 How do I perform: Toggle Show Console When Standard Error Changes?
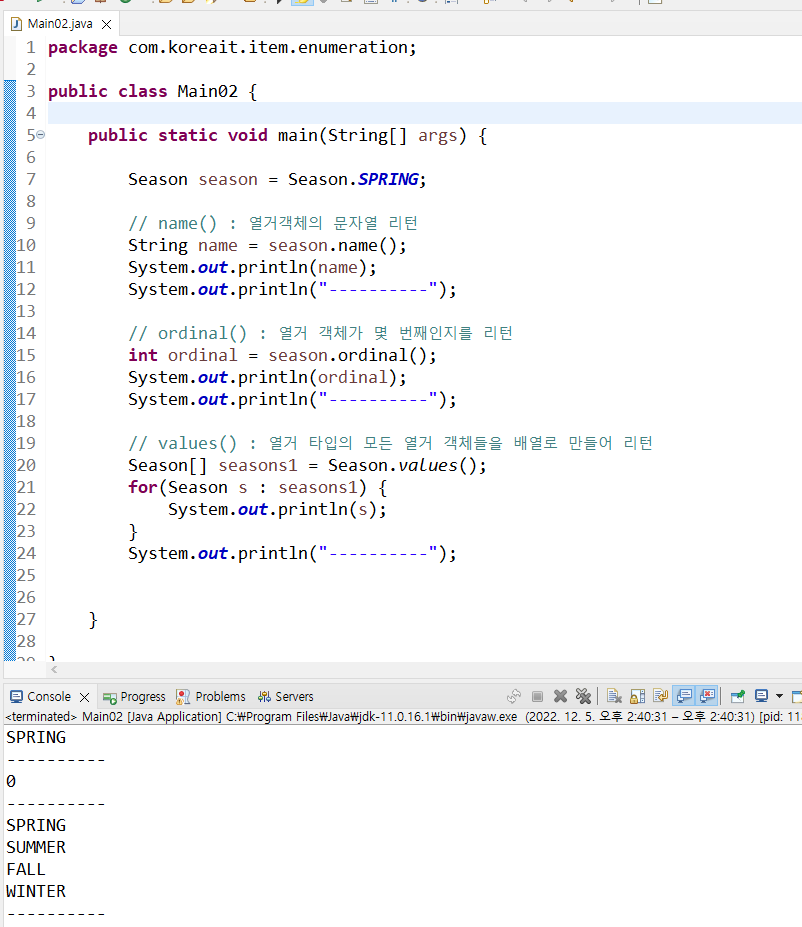707,696
